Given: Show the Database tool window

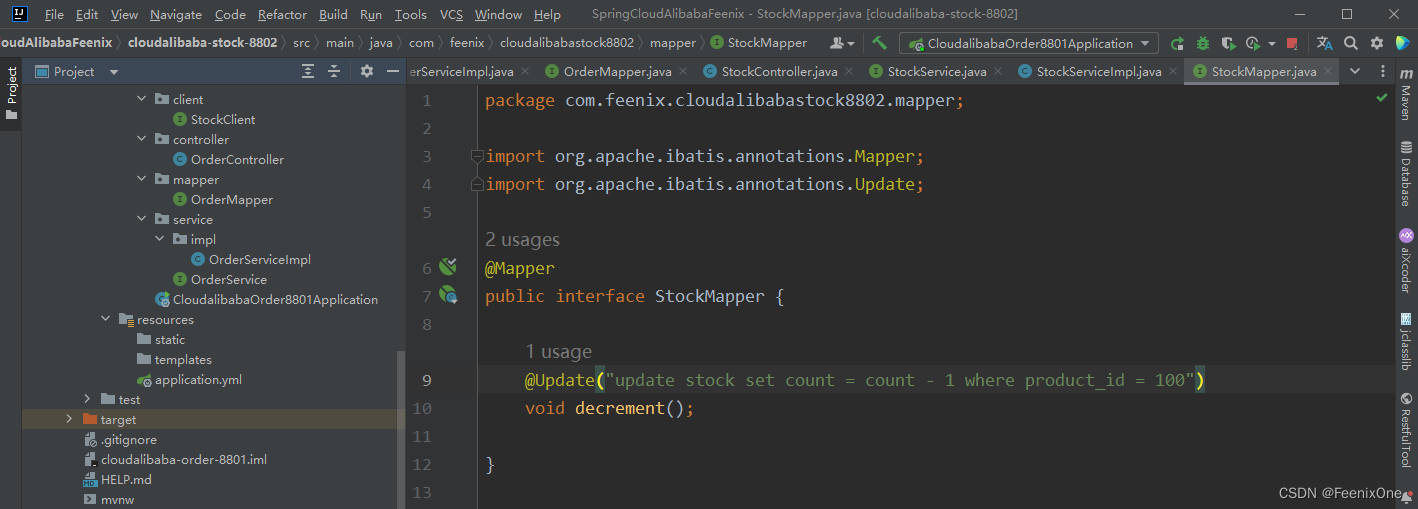Looking at the screenshot, I should [1405, 174].
